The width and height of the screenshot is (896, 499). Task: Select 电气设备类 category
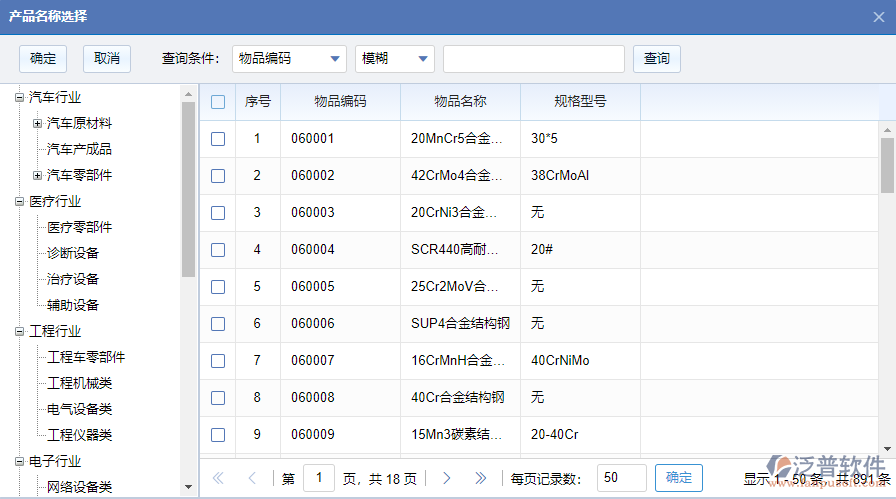coord(79,409)
